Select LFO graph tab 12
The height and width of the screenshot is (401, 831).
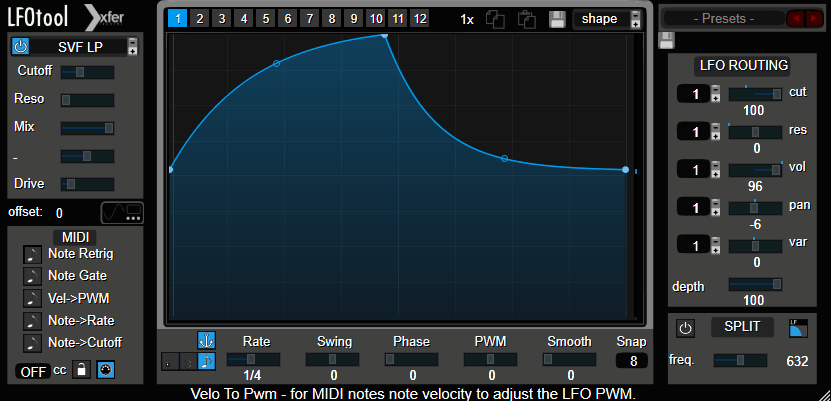tap(420, 19)
